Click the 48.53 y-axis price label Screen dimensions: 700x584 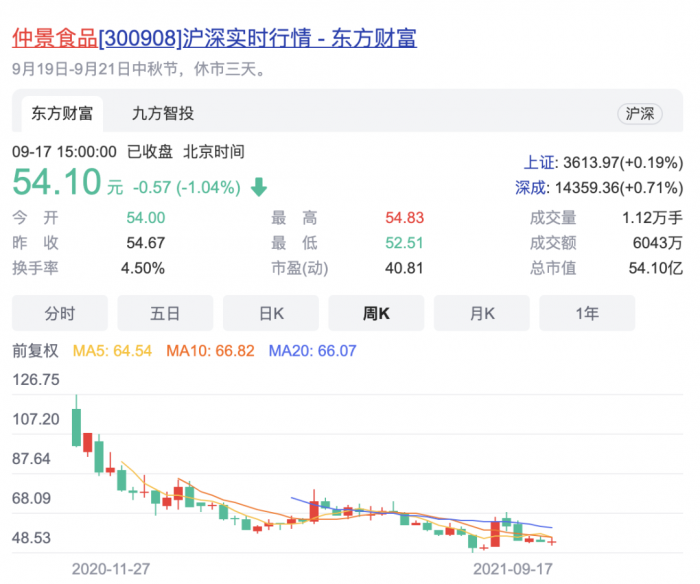point(31,538)
